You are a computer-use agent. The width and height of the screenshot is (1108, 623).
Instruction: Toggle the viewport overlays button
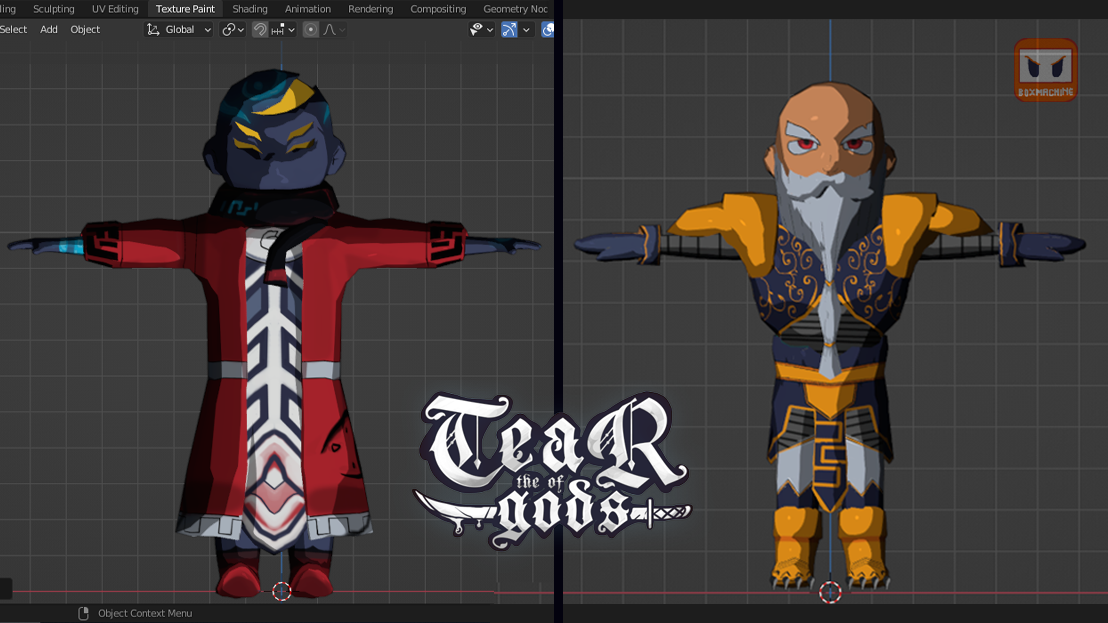[548, 30]
